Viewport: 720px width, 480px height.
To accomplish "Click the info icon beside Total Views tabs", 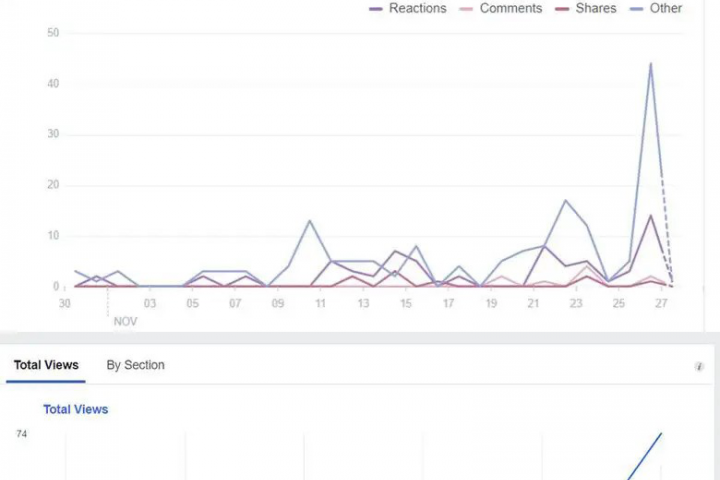I will pos(699,367).
